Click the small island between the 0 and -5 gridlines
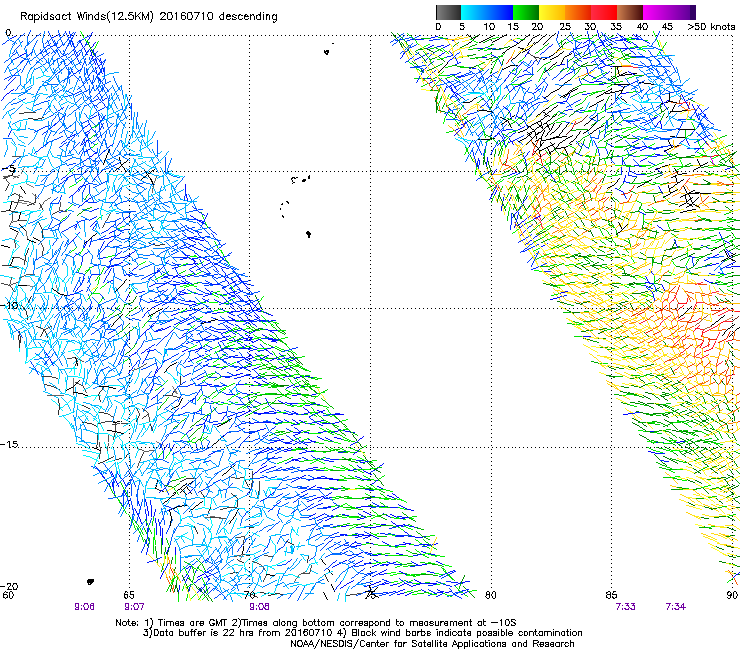 click(327, 52)
